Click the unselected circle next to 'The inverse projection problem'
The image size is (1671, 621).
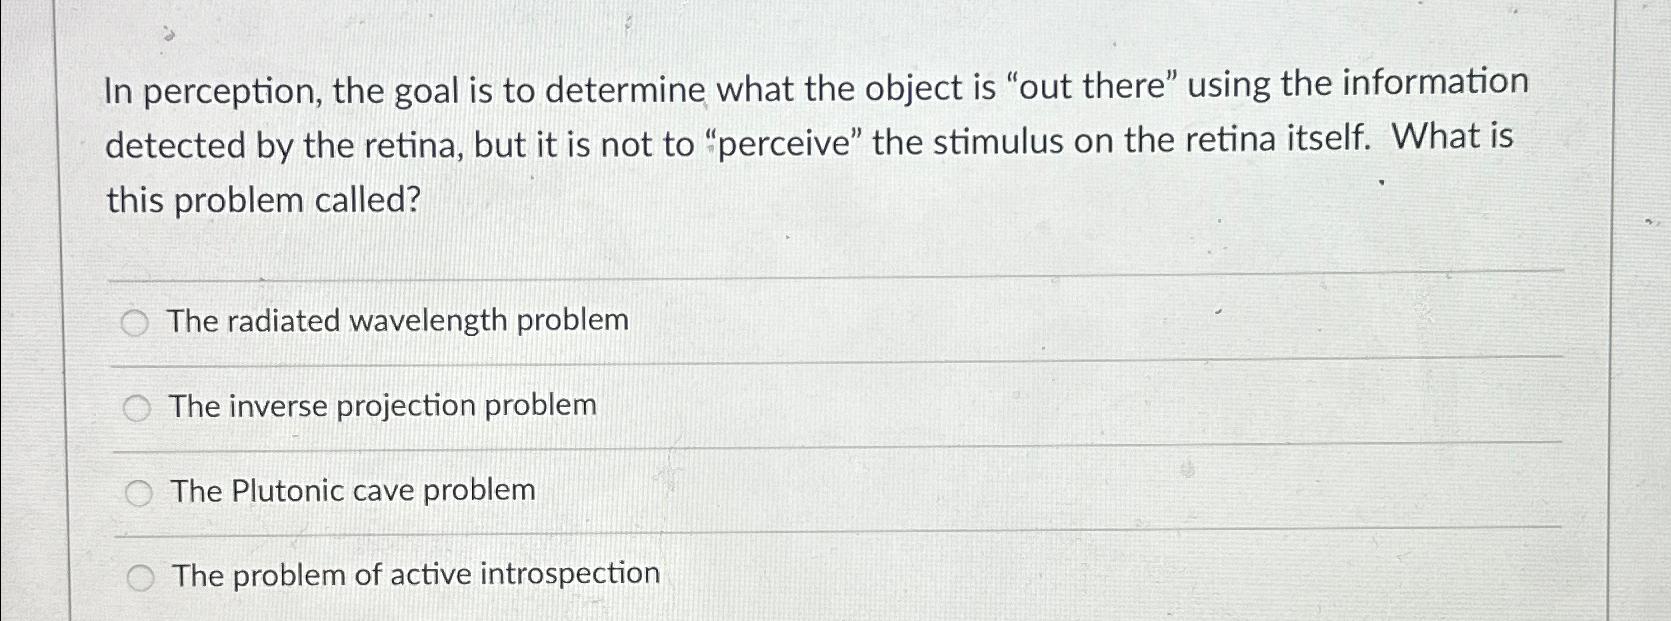(137, 406)
